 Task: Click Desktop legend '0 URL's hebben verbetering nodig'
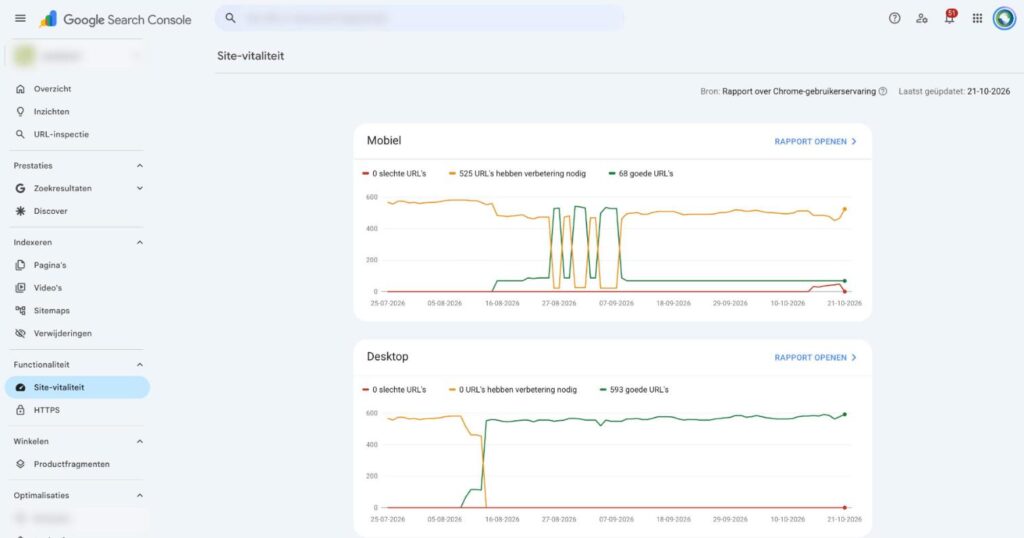513,390
